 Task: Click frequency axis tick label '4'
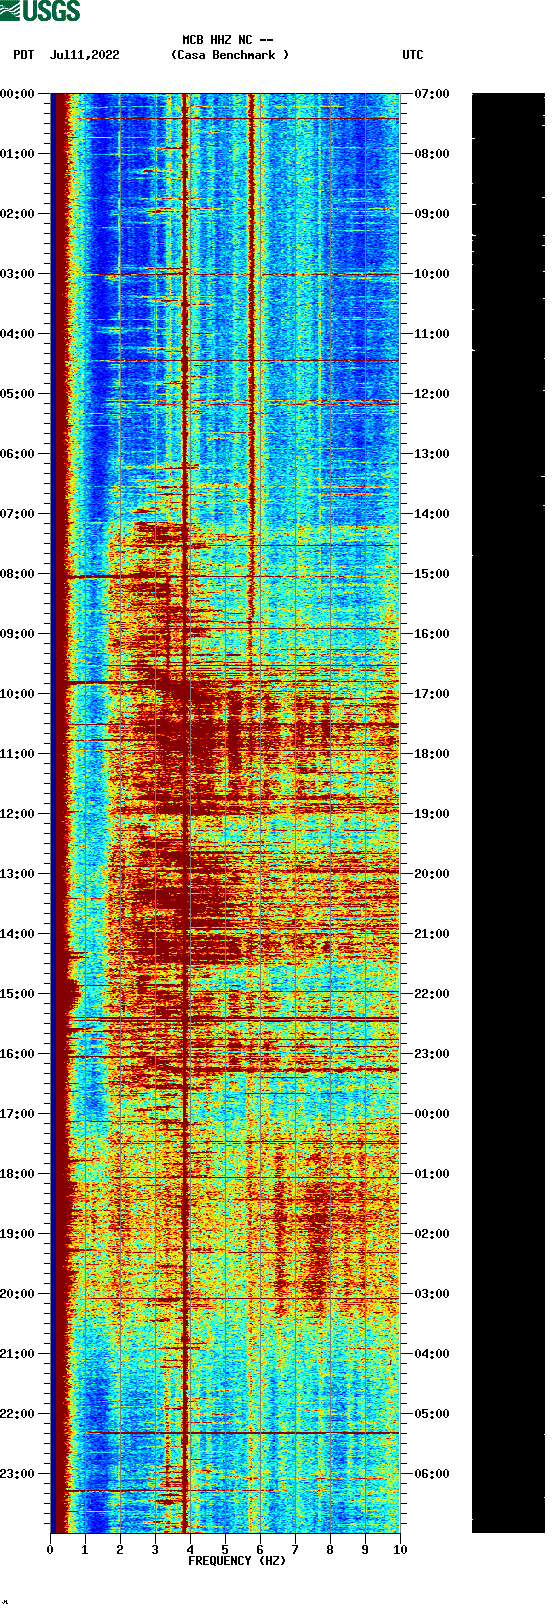point(190,1549)
